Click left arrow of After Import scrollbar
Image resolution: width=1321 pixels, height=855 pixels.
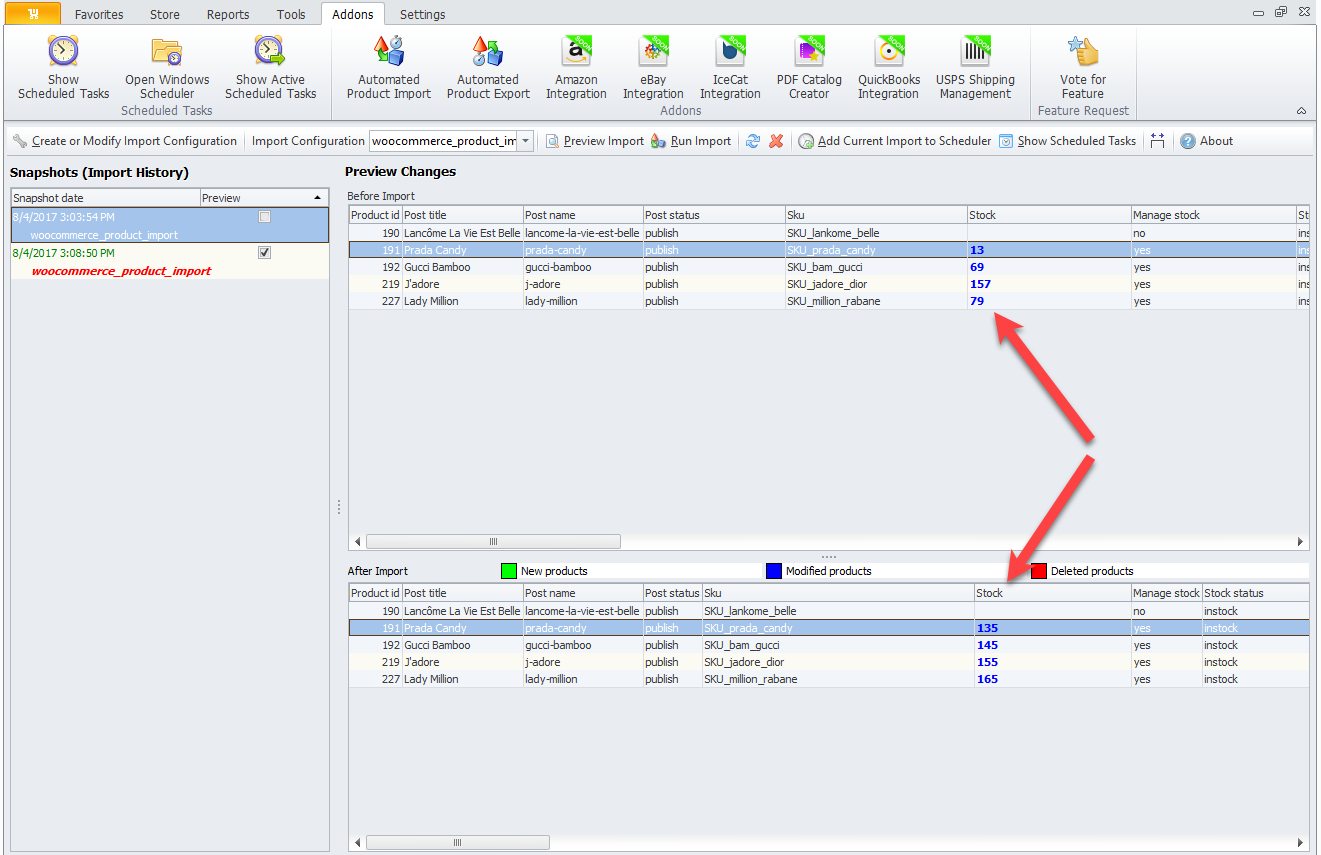(x=356, y=842)
